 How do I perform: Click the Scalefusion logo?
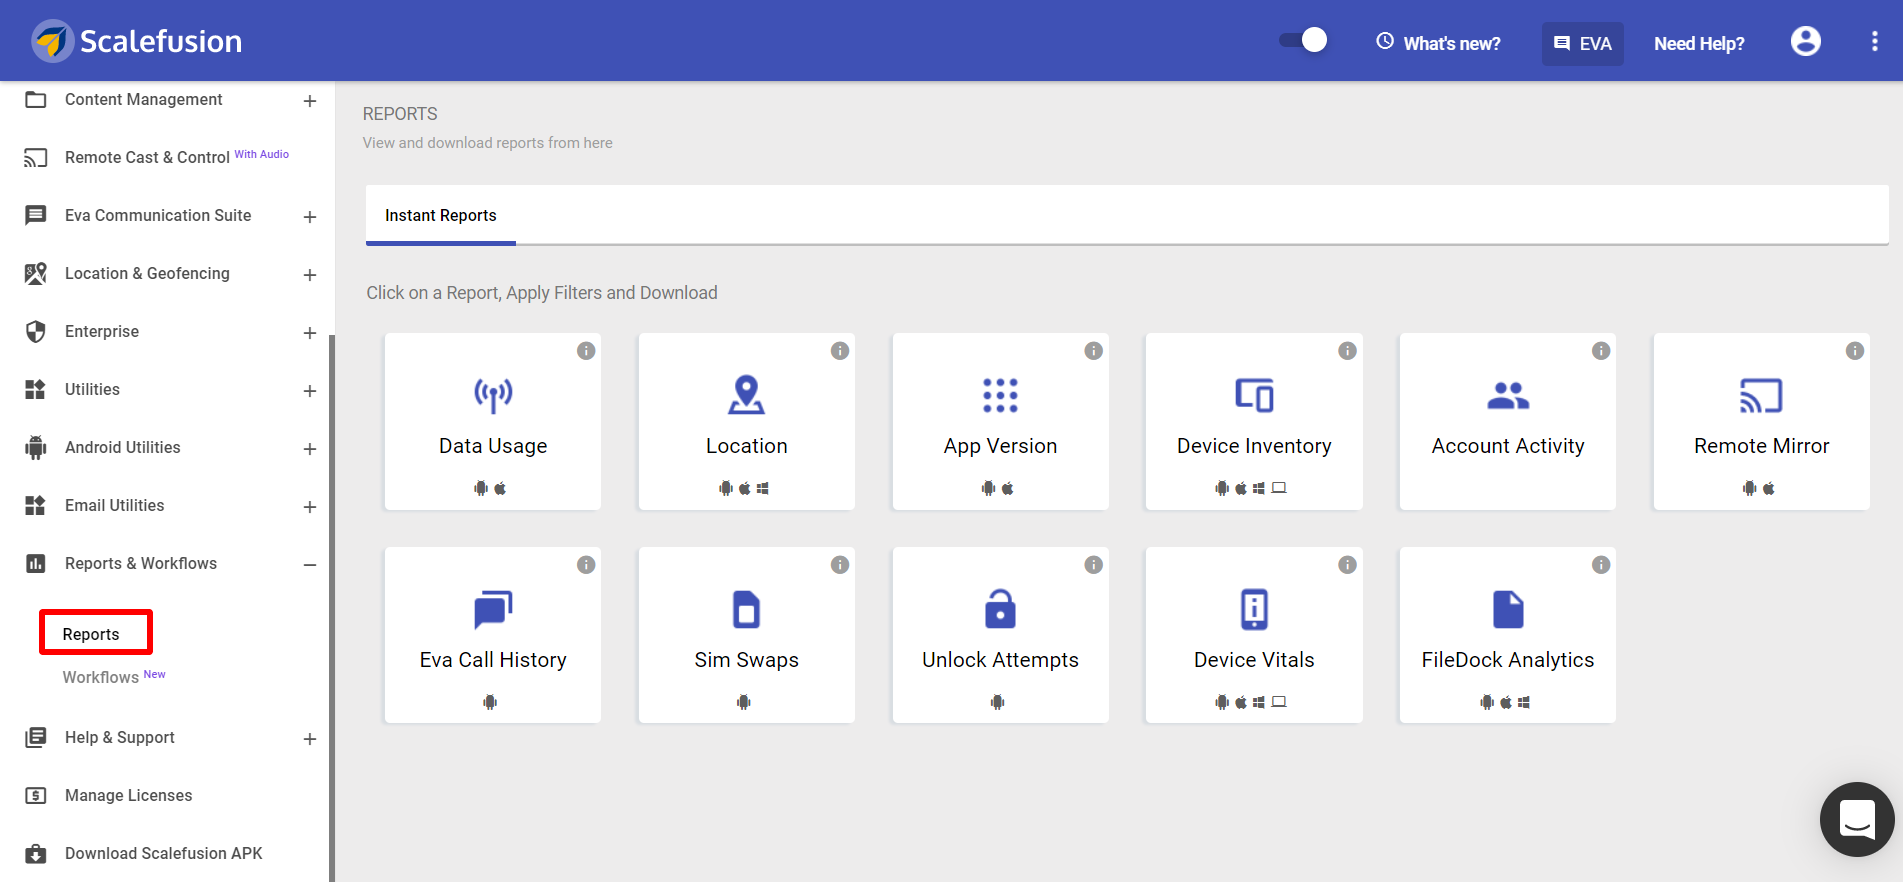(x=137, y=41)
